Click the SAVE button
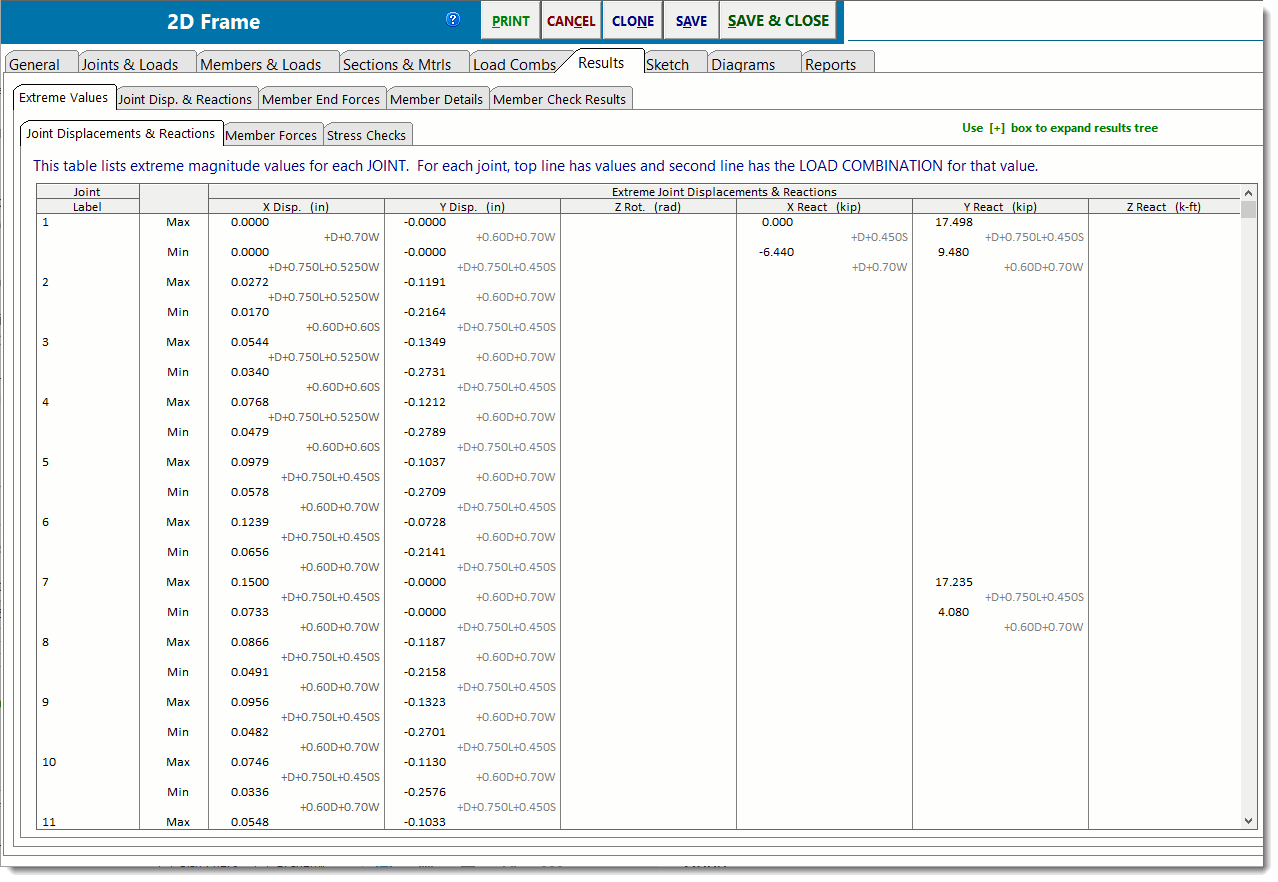Viewport: 1278px width, 882px height. pos(691,21)
